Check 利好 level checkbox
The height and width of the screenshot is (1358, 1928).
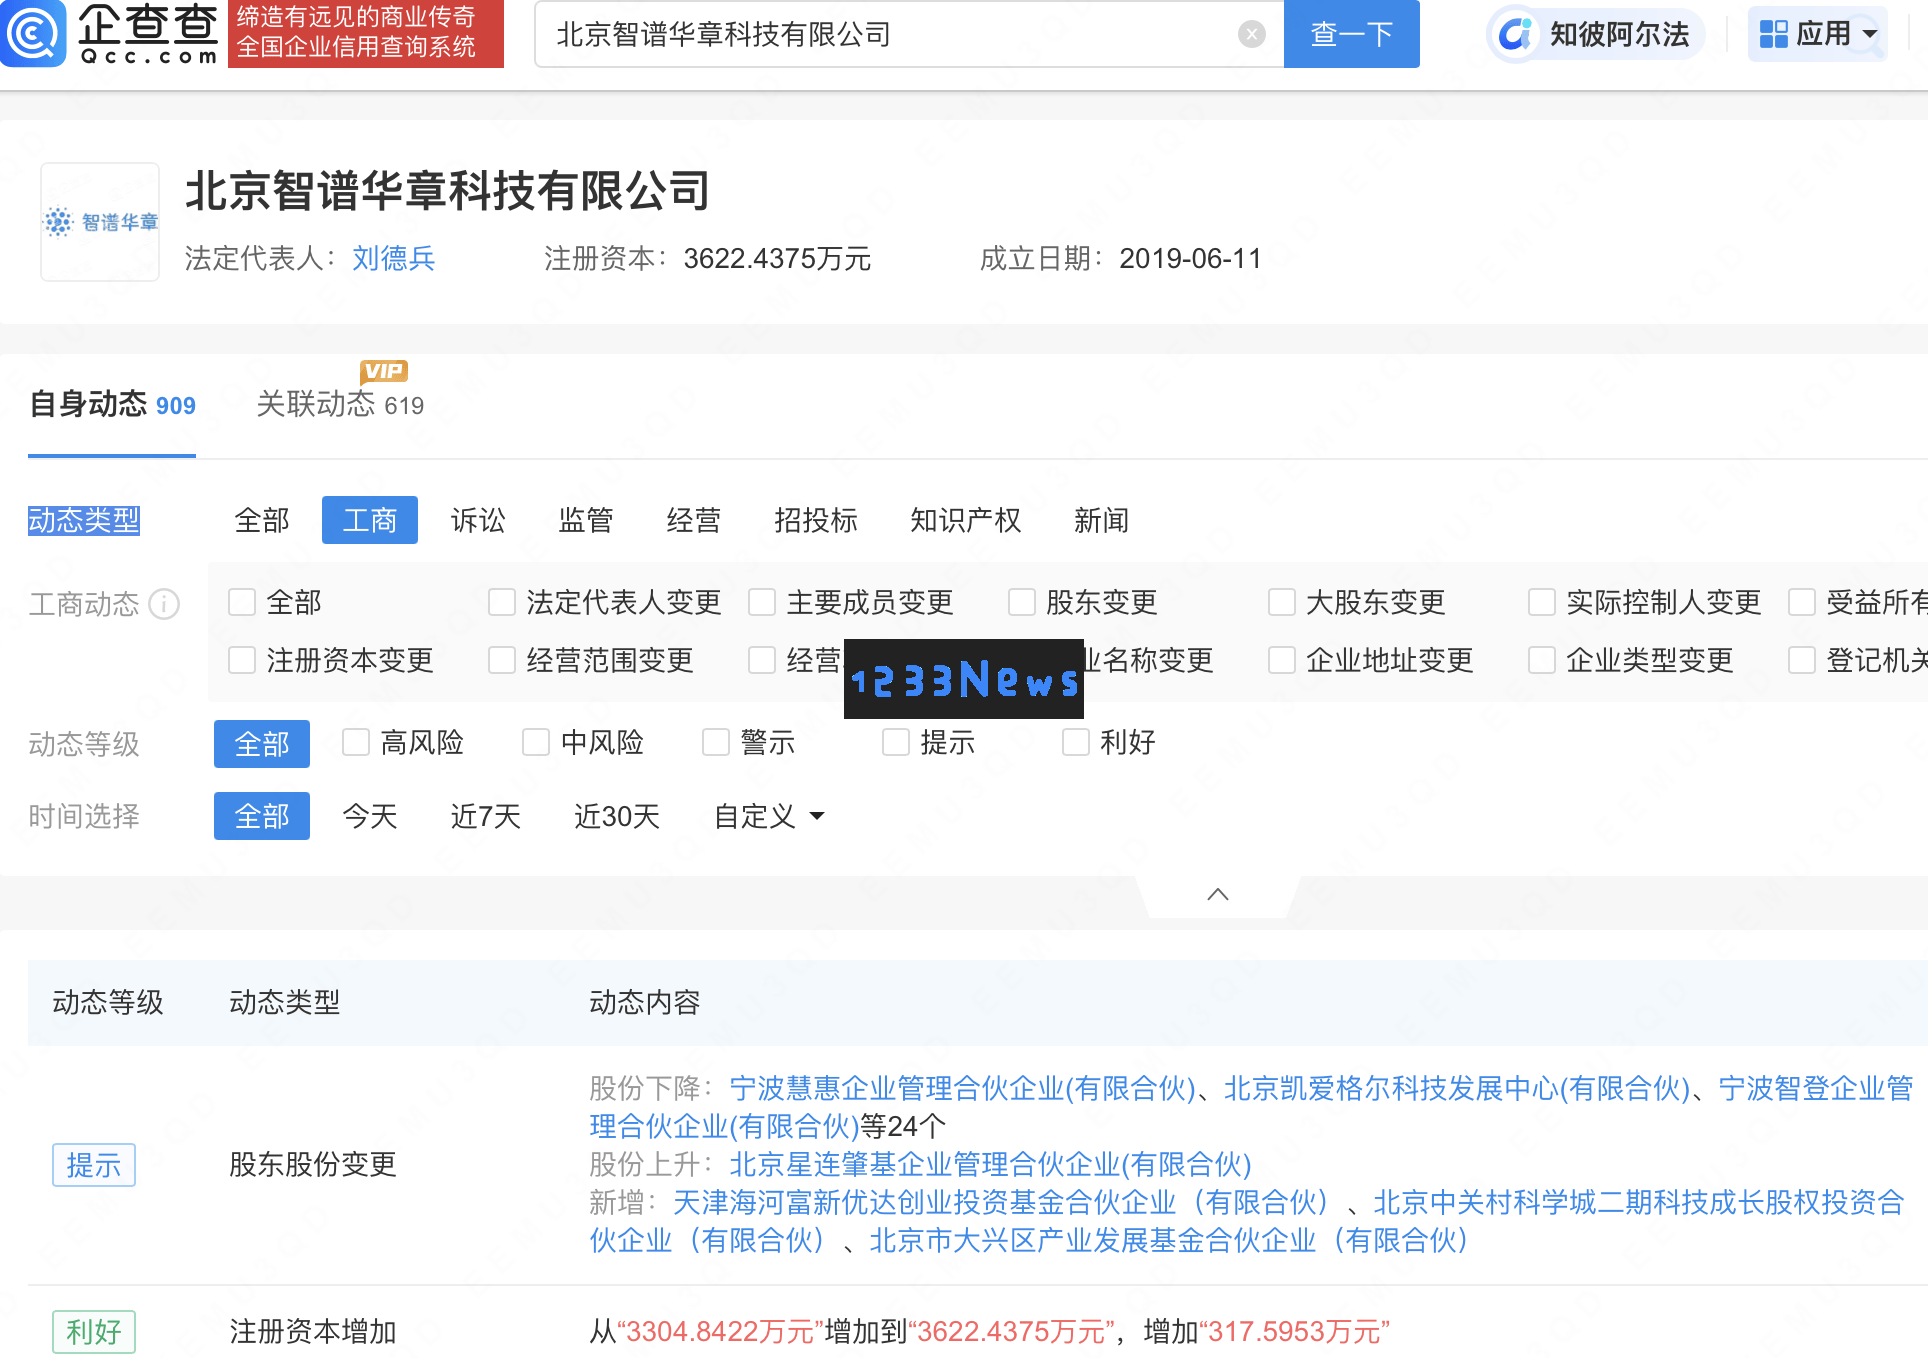click(x=1076, y=742)
